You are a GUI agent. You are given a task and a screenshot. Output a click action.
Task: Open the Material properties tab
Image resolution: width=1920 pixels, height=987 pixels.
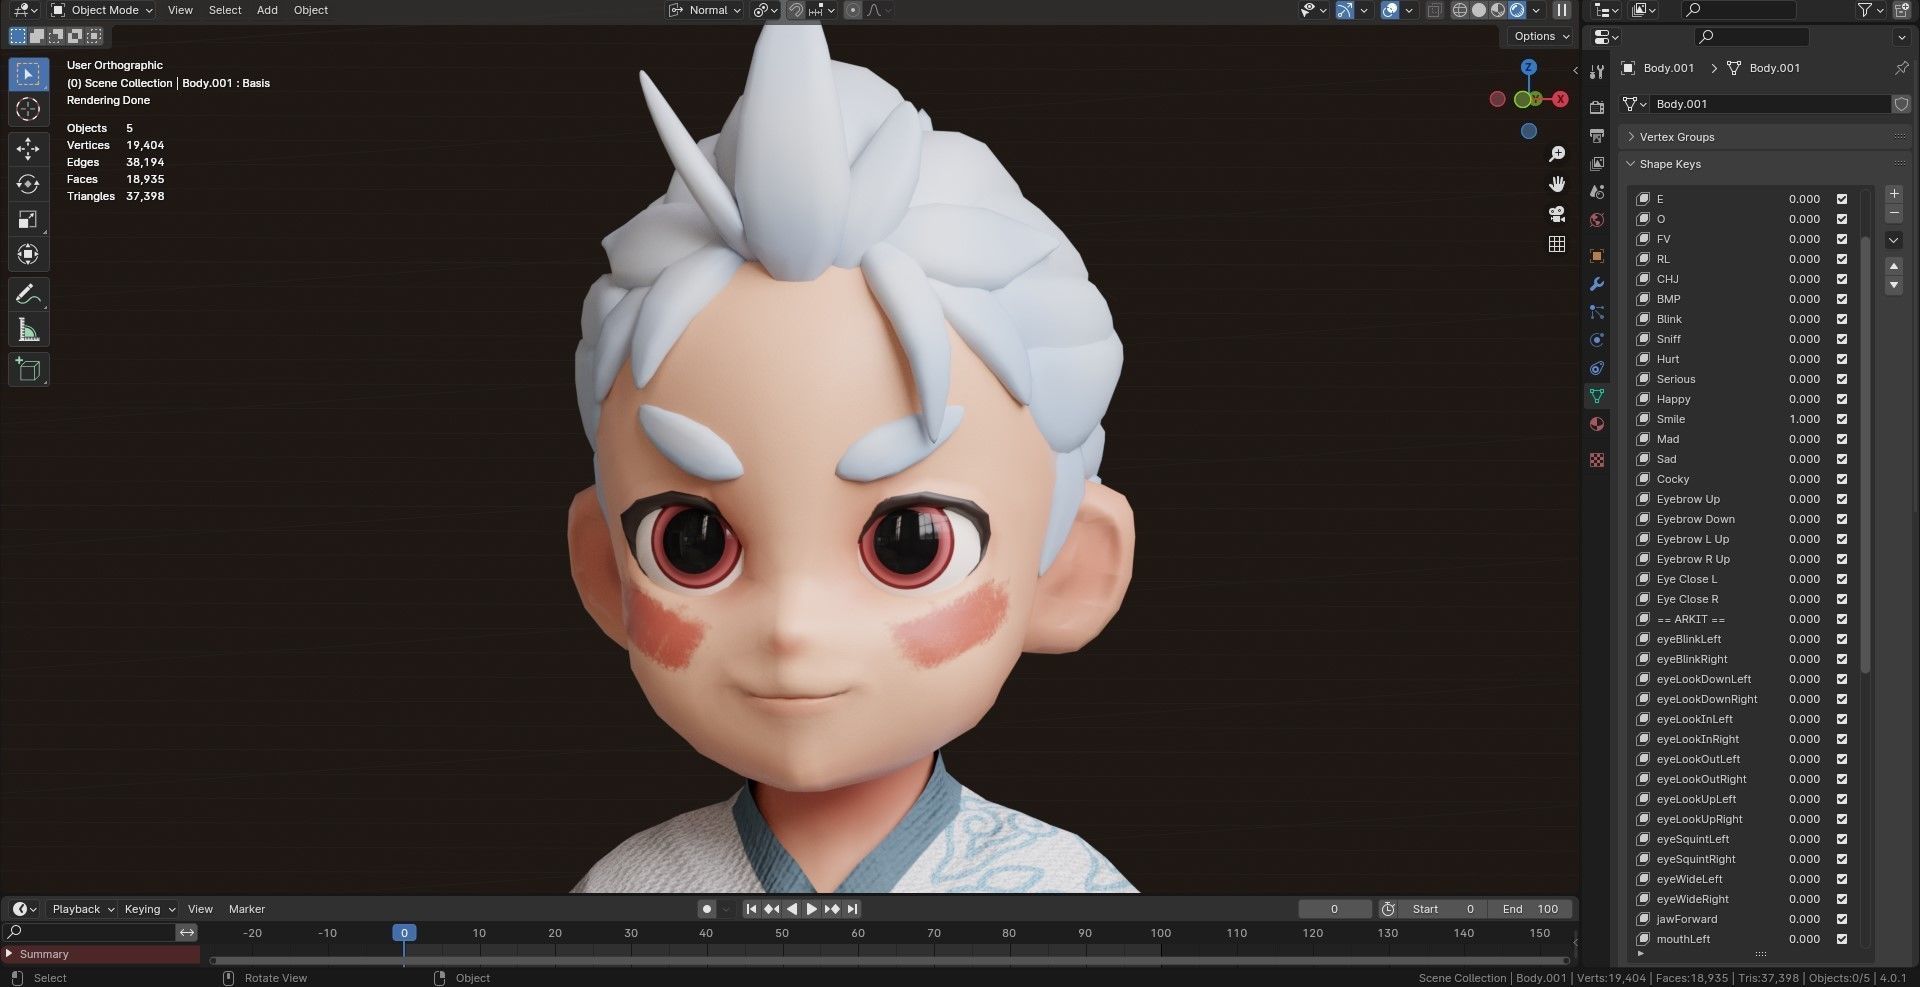[x=1597, y=424]
